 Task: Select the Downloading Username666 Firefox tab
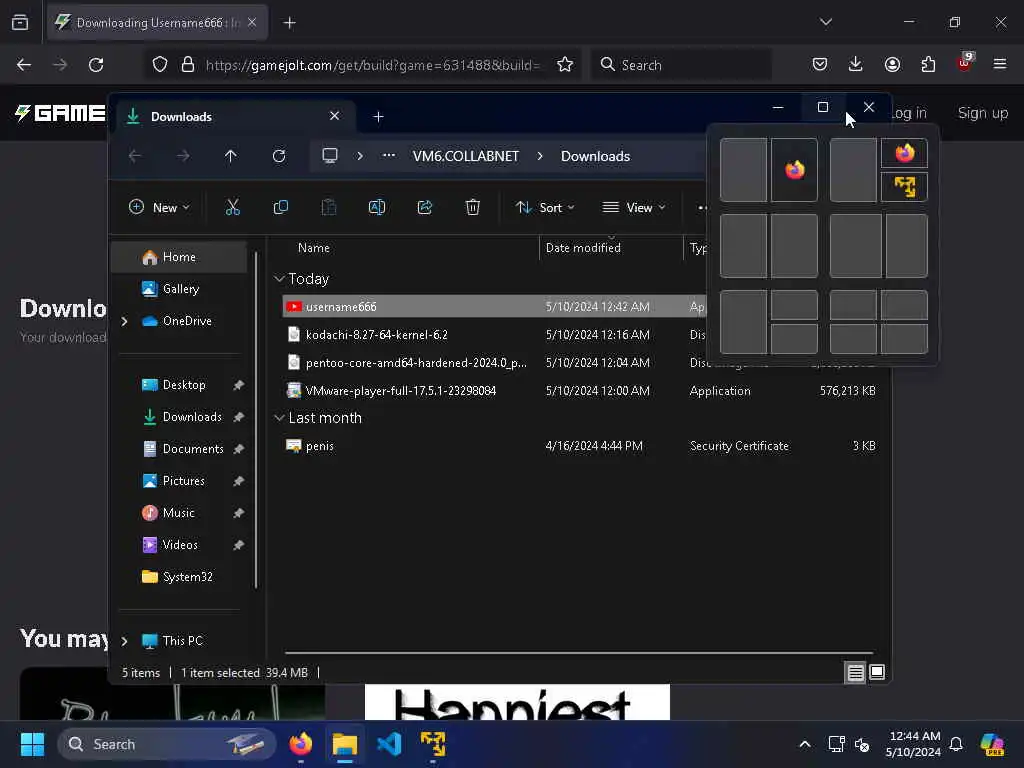tap(158, 23)
